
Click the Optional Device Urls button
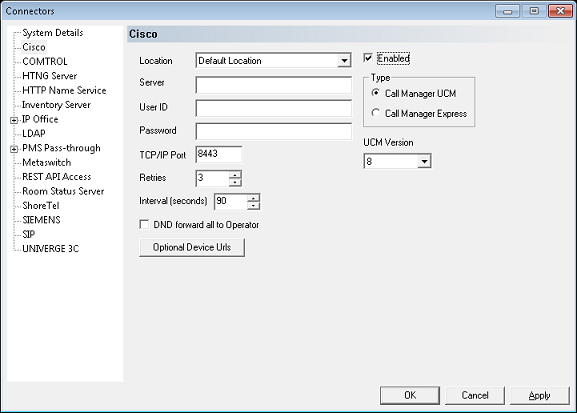(x=192, y=247)
